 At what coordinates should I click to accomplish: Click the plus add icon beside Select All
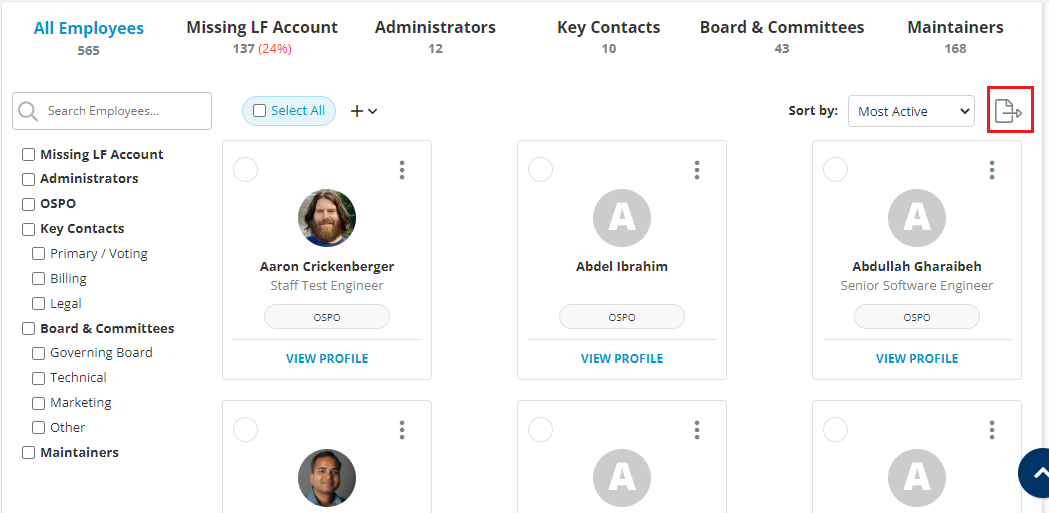click(356, 111)
